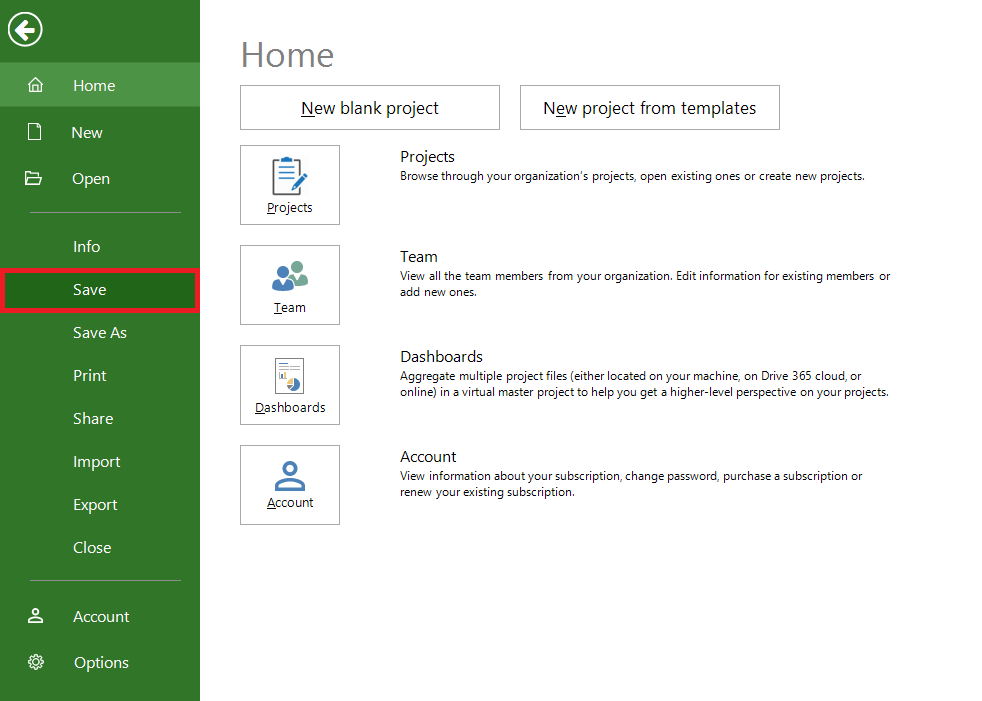This screenshot has height=701, width=982.
Task: Select Import in the sidebar
Action: [x=96, y=461]
